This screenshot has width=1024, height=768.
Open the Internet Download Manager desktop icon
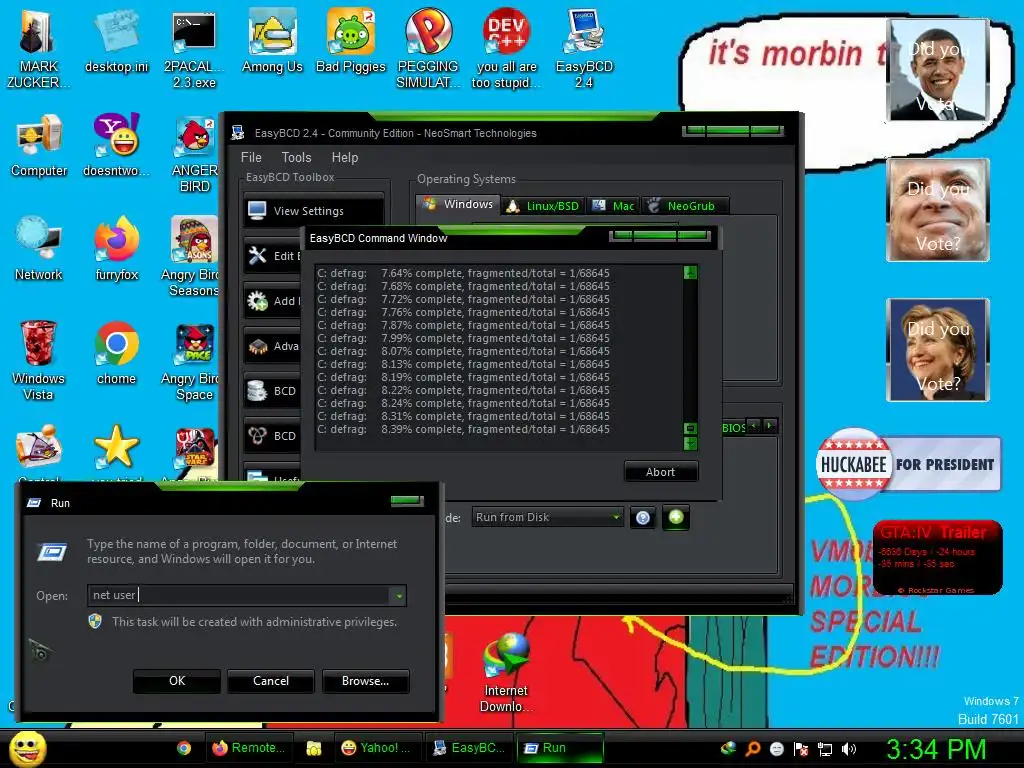[506, 674]
